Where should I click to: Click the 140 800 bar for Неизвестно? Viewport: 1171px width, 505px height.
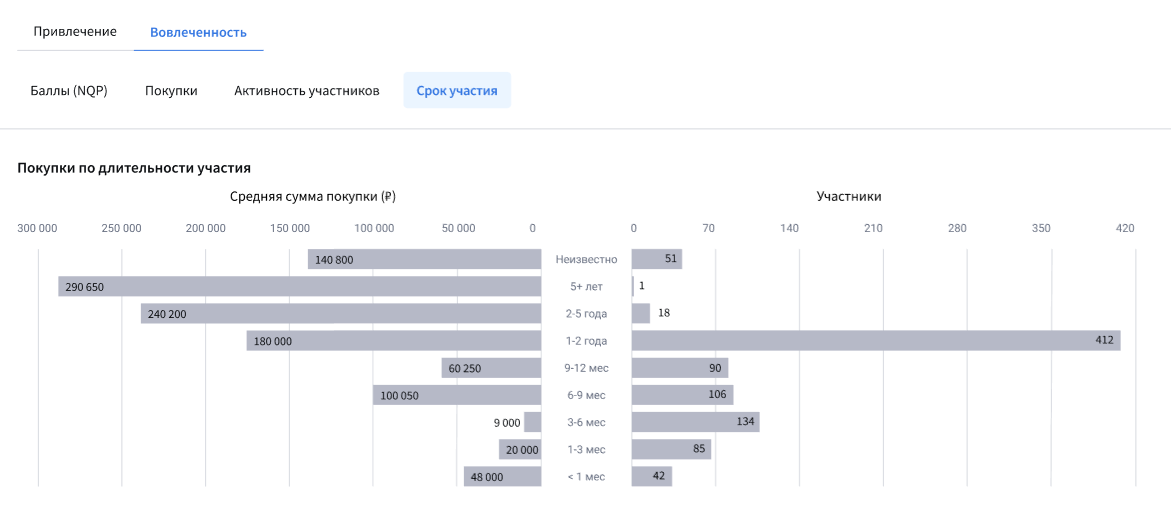424,260
